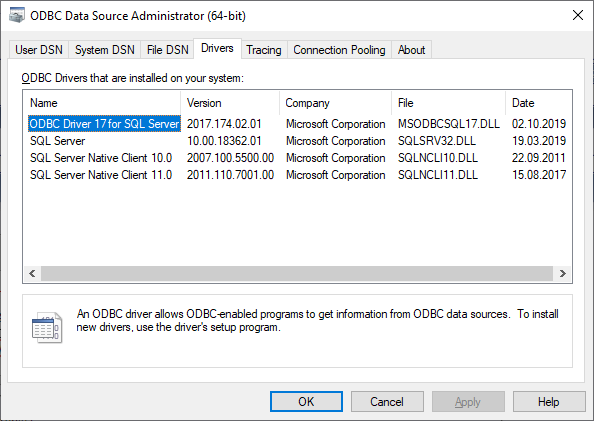Select the Tracing tab

(264, 50)
